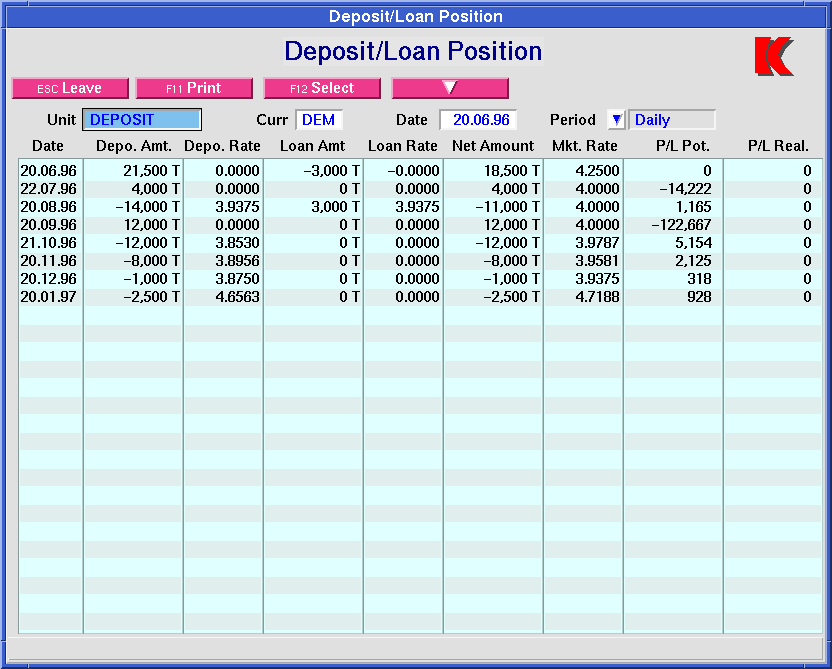Click net amount -11,000 T
832x669 pixels.
(x=508, y=207)
